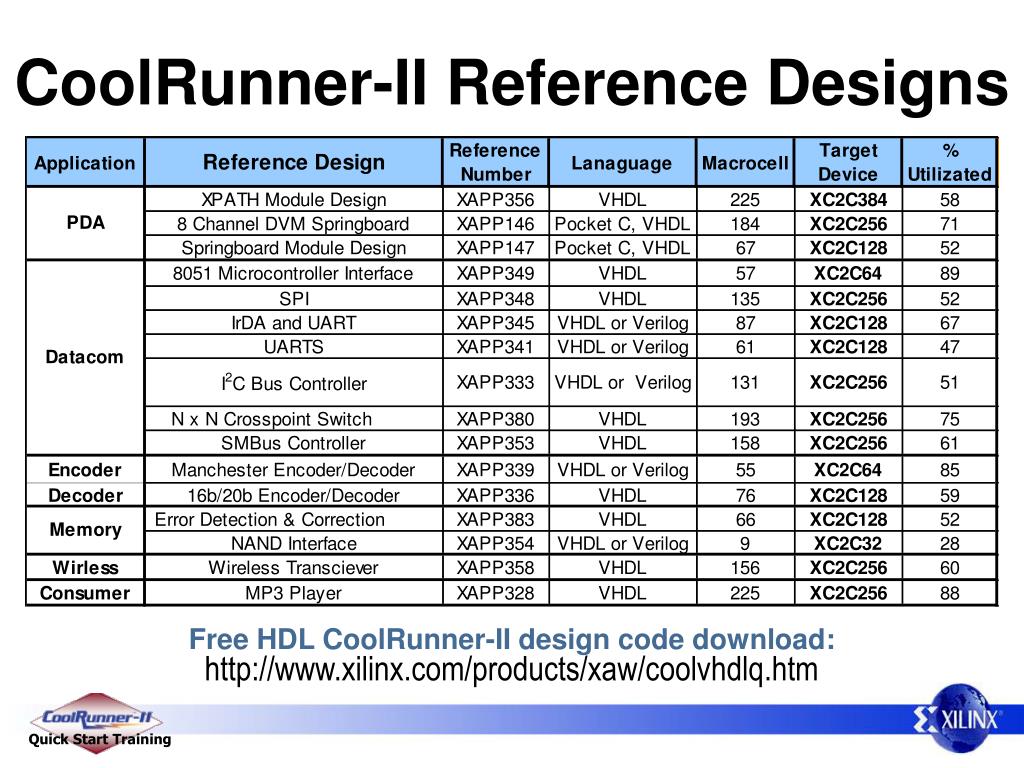This screenshot has height=768, width=1024.
Task: Select reference number XAPP147
Action: (x=496, y=248)
